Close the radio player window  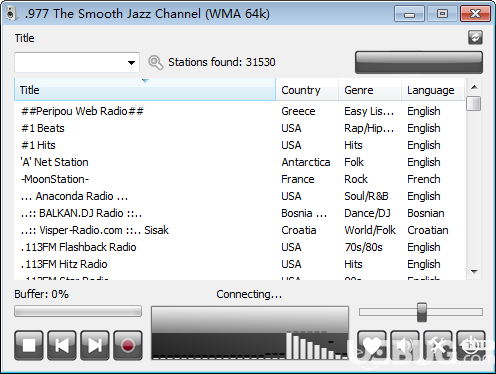[x=475, y=14]
